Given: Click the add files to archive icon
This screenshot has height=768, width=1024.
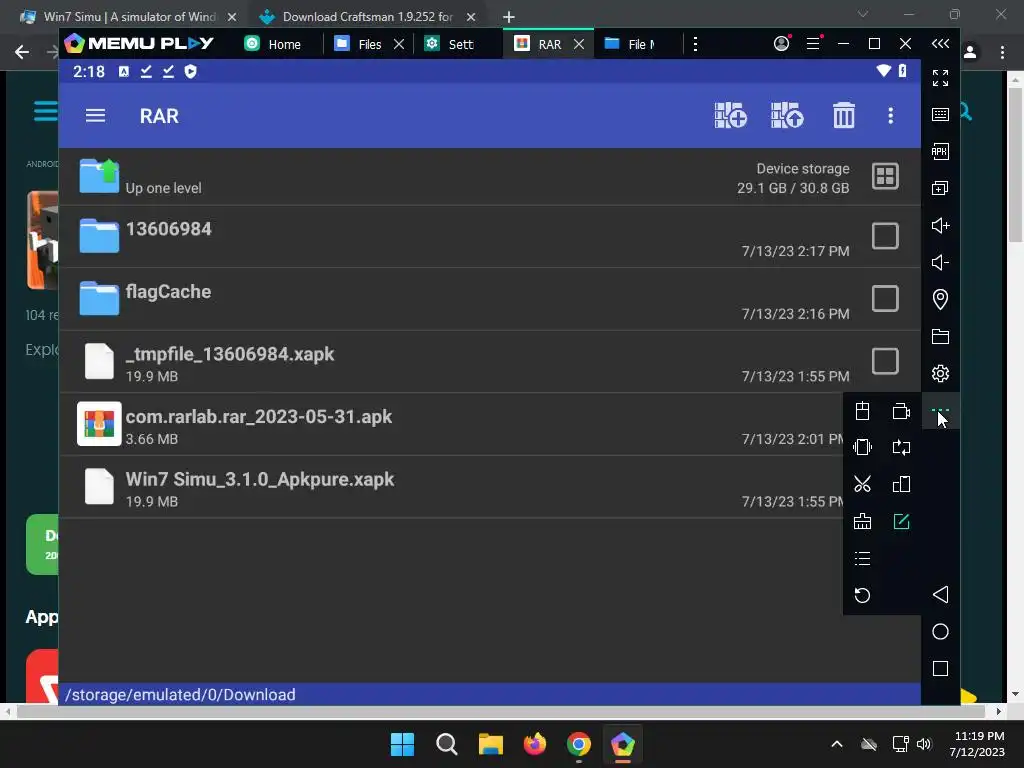Looking at the screenshot, I should click(x=730, y=116).
